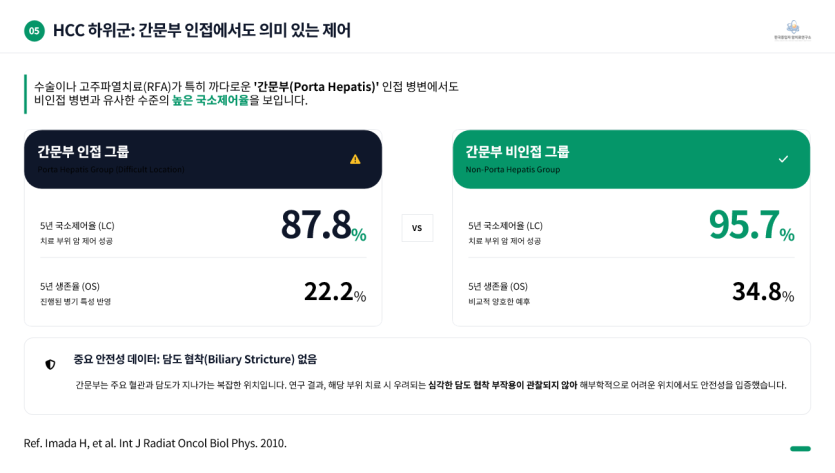The image size is (835, 473).
Task: Click the 'vs' comparison badge
Action: [417, 228]
